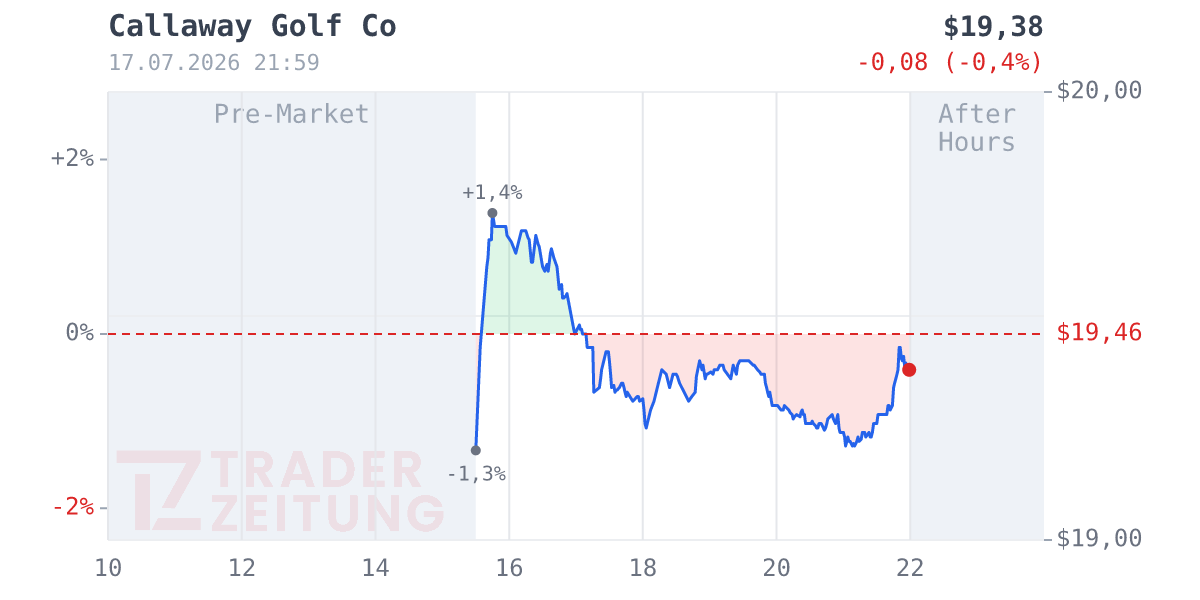Click the 0% axis label

point(79,332)
